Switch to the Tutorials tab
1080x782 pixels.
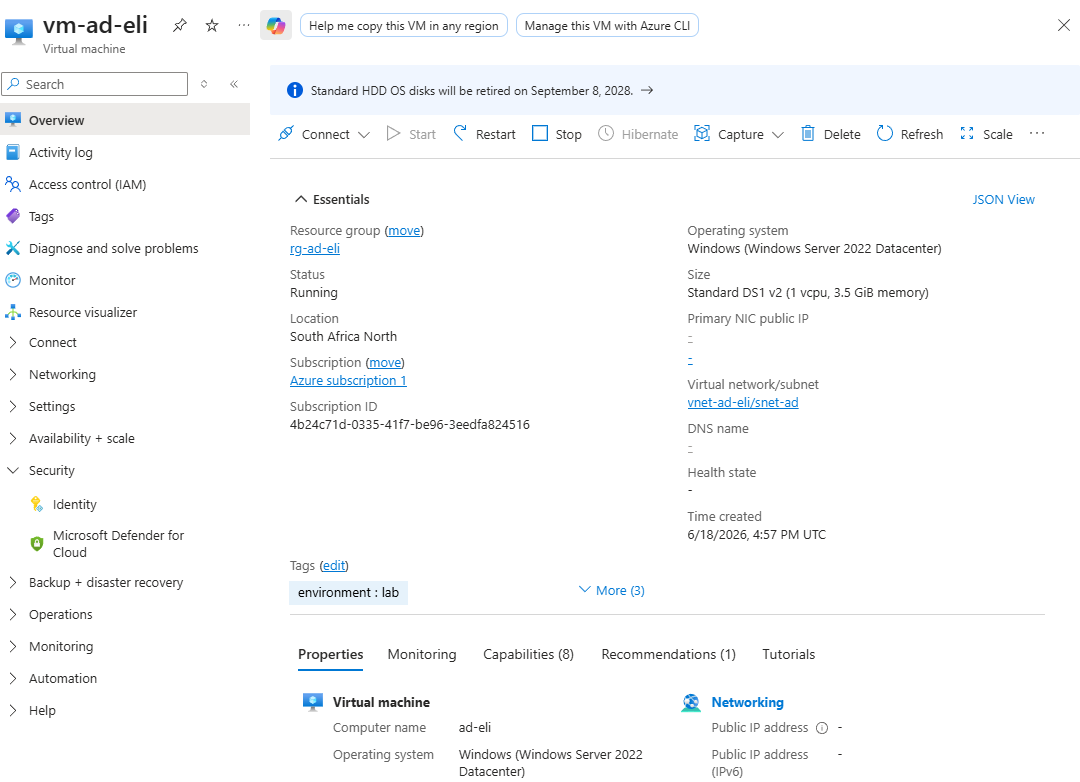789,655
